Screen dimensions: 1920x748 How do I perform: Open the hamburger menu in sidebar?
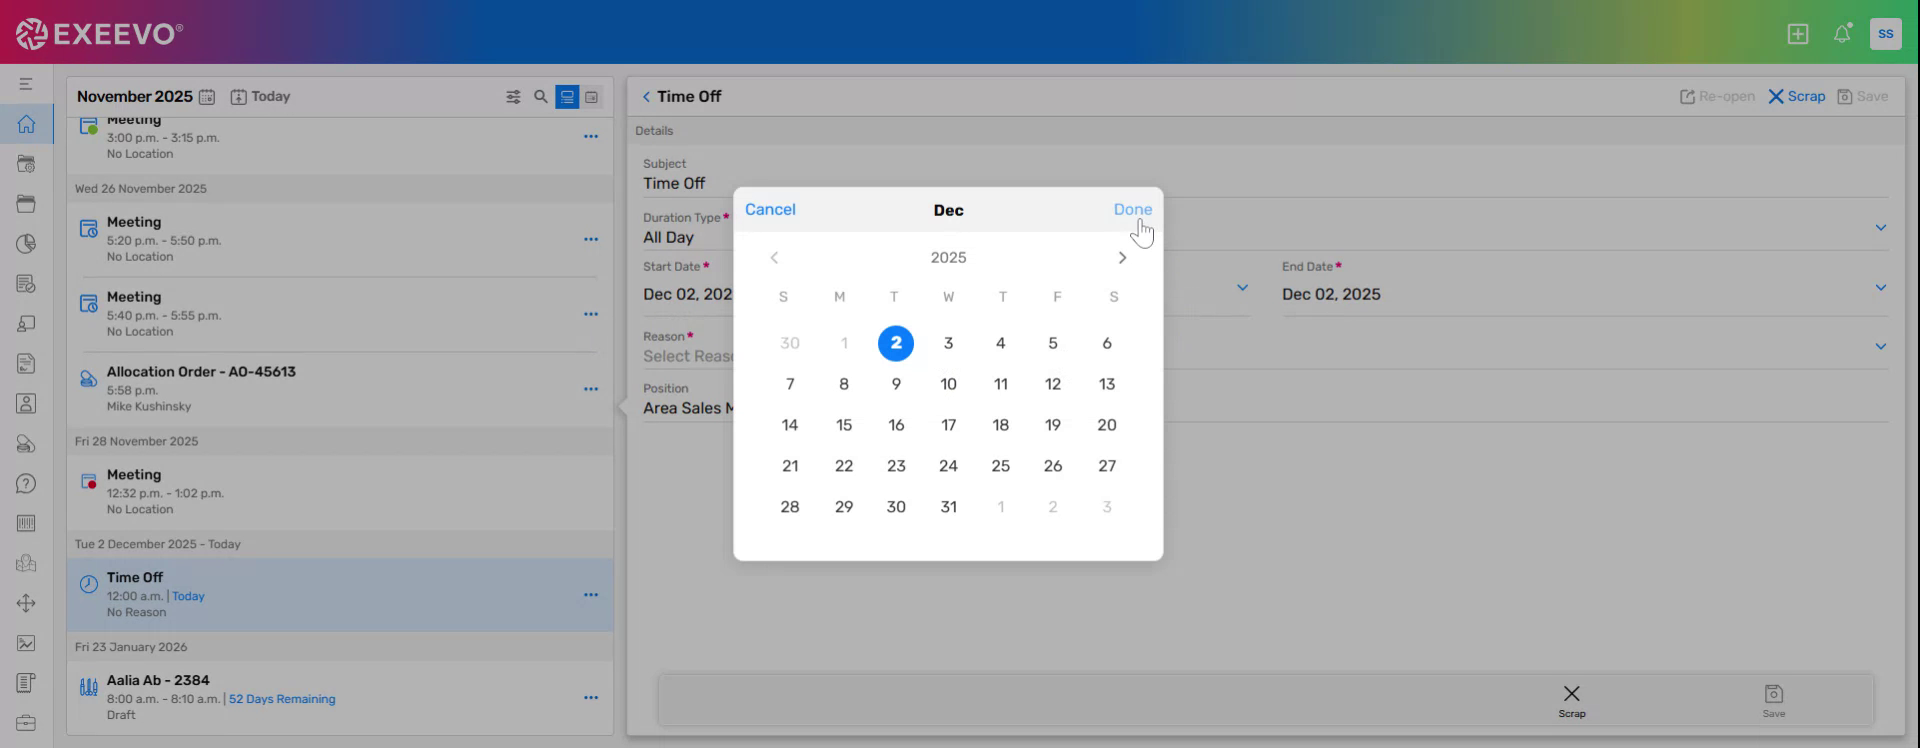[x=26, y=84]
